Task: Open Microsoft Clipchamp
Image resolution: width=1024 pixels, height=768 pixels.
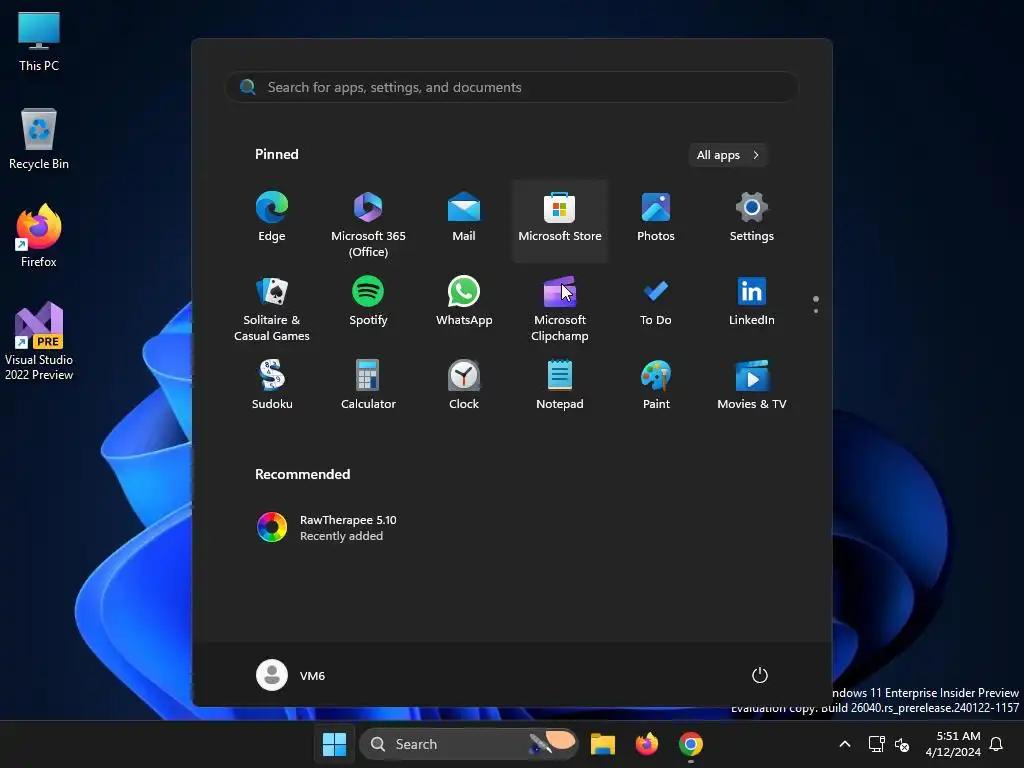Action: (560, 307)
